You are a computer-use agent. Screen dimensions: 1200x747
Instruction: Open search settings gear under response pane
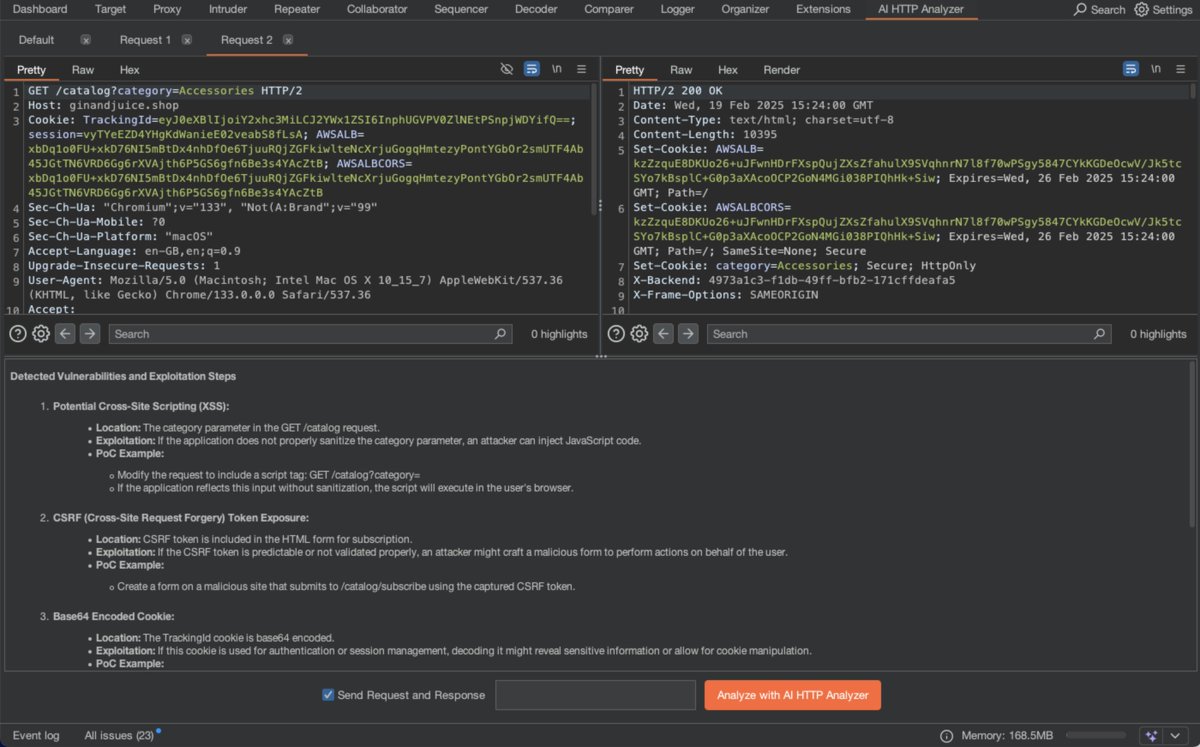[641, 334]
